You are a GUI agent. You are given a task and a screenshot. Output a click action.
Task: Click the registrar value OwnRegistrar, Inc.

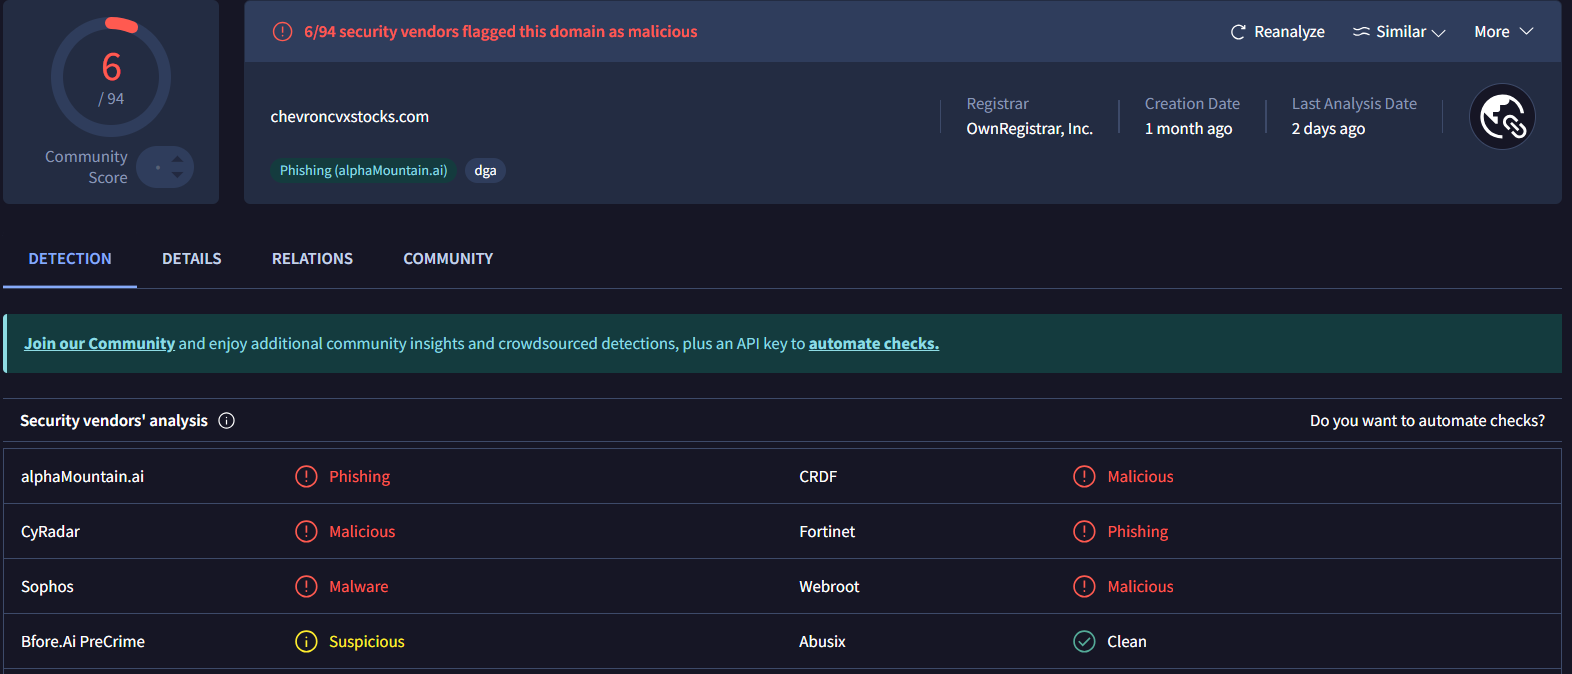pos(1029,129)
